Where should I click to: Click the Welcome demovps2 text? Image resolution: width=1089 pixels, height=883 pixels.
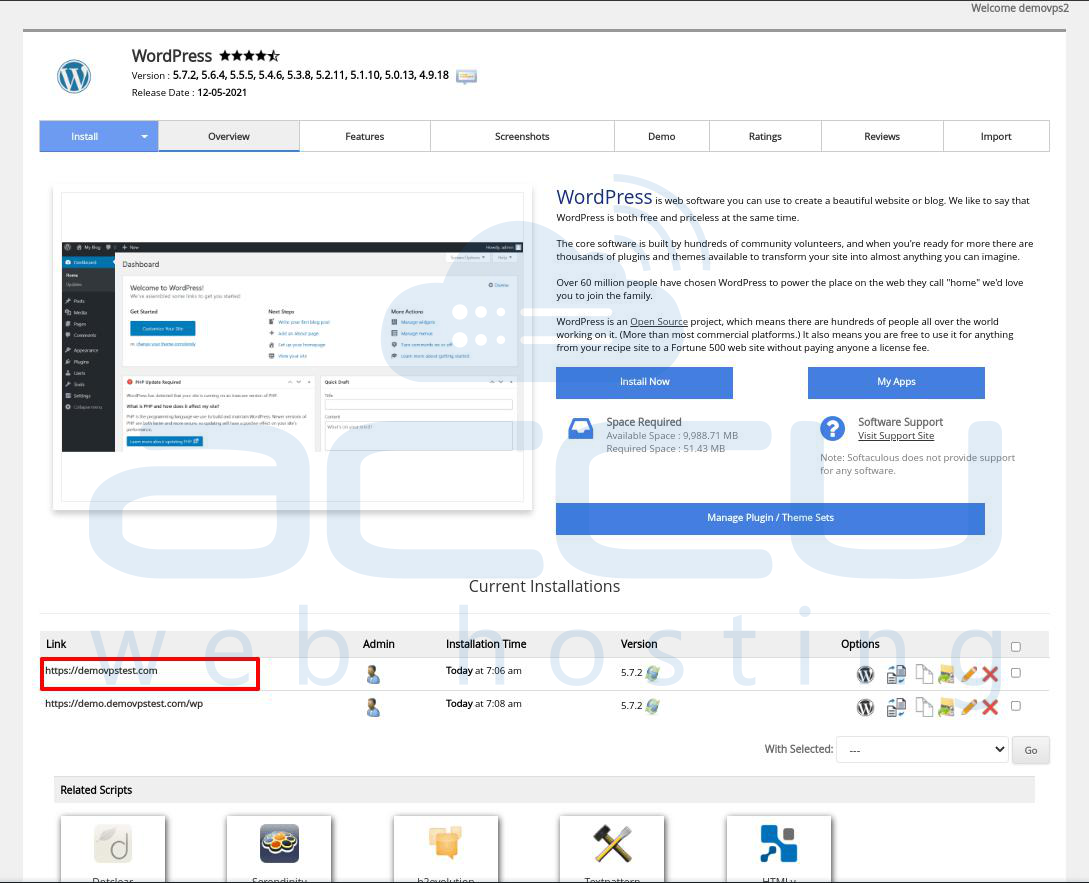click(x=1020, y=8)
